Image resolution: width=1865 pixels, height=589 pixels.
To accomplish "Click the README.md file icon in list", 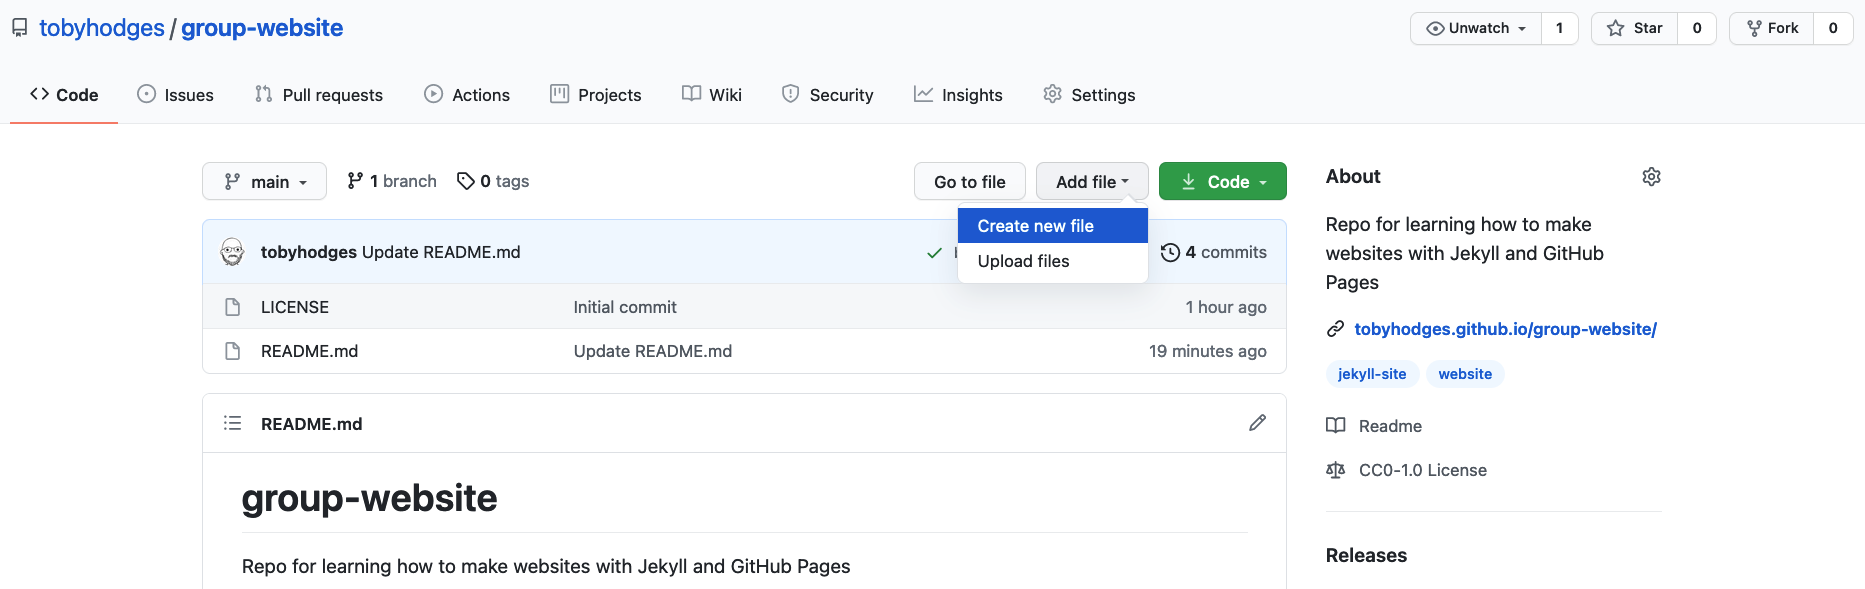I will click(x=233, y=351).
